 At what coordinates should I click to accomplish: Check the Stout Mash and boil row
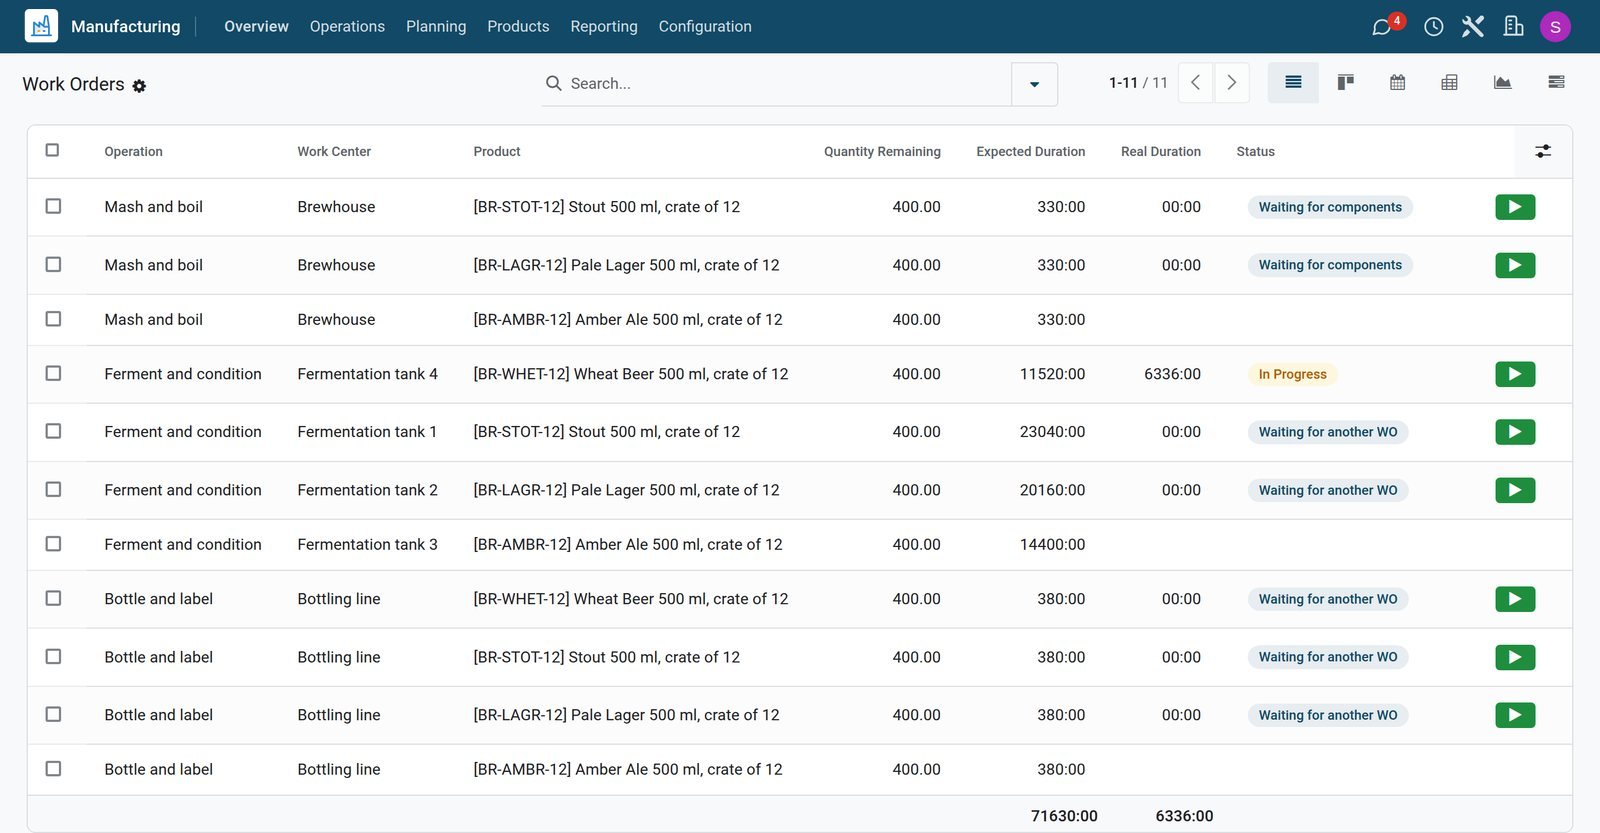point(53,206)
